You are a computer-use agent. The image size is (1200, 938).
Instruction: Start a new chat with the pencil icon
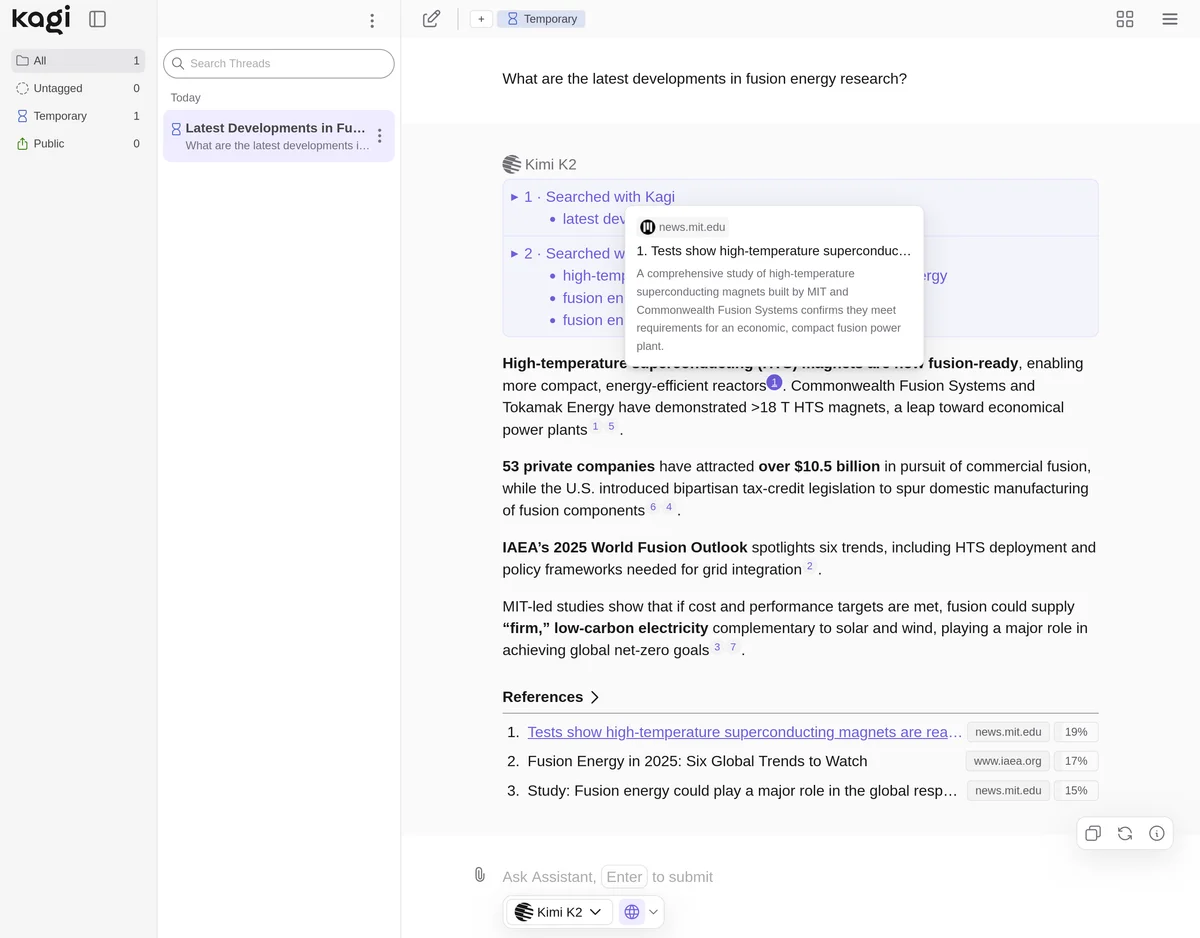tap(431, 18)
